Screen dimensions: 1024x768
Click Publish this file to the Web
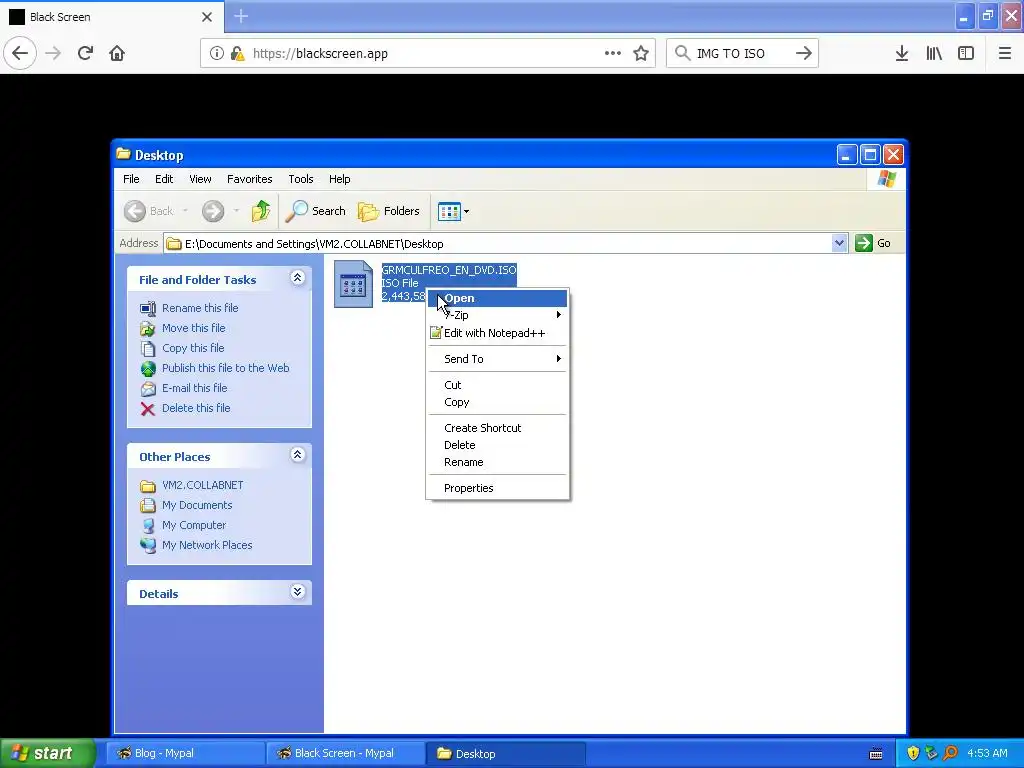(x=225, y=368)
